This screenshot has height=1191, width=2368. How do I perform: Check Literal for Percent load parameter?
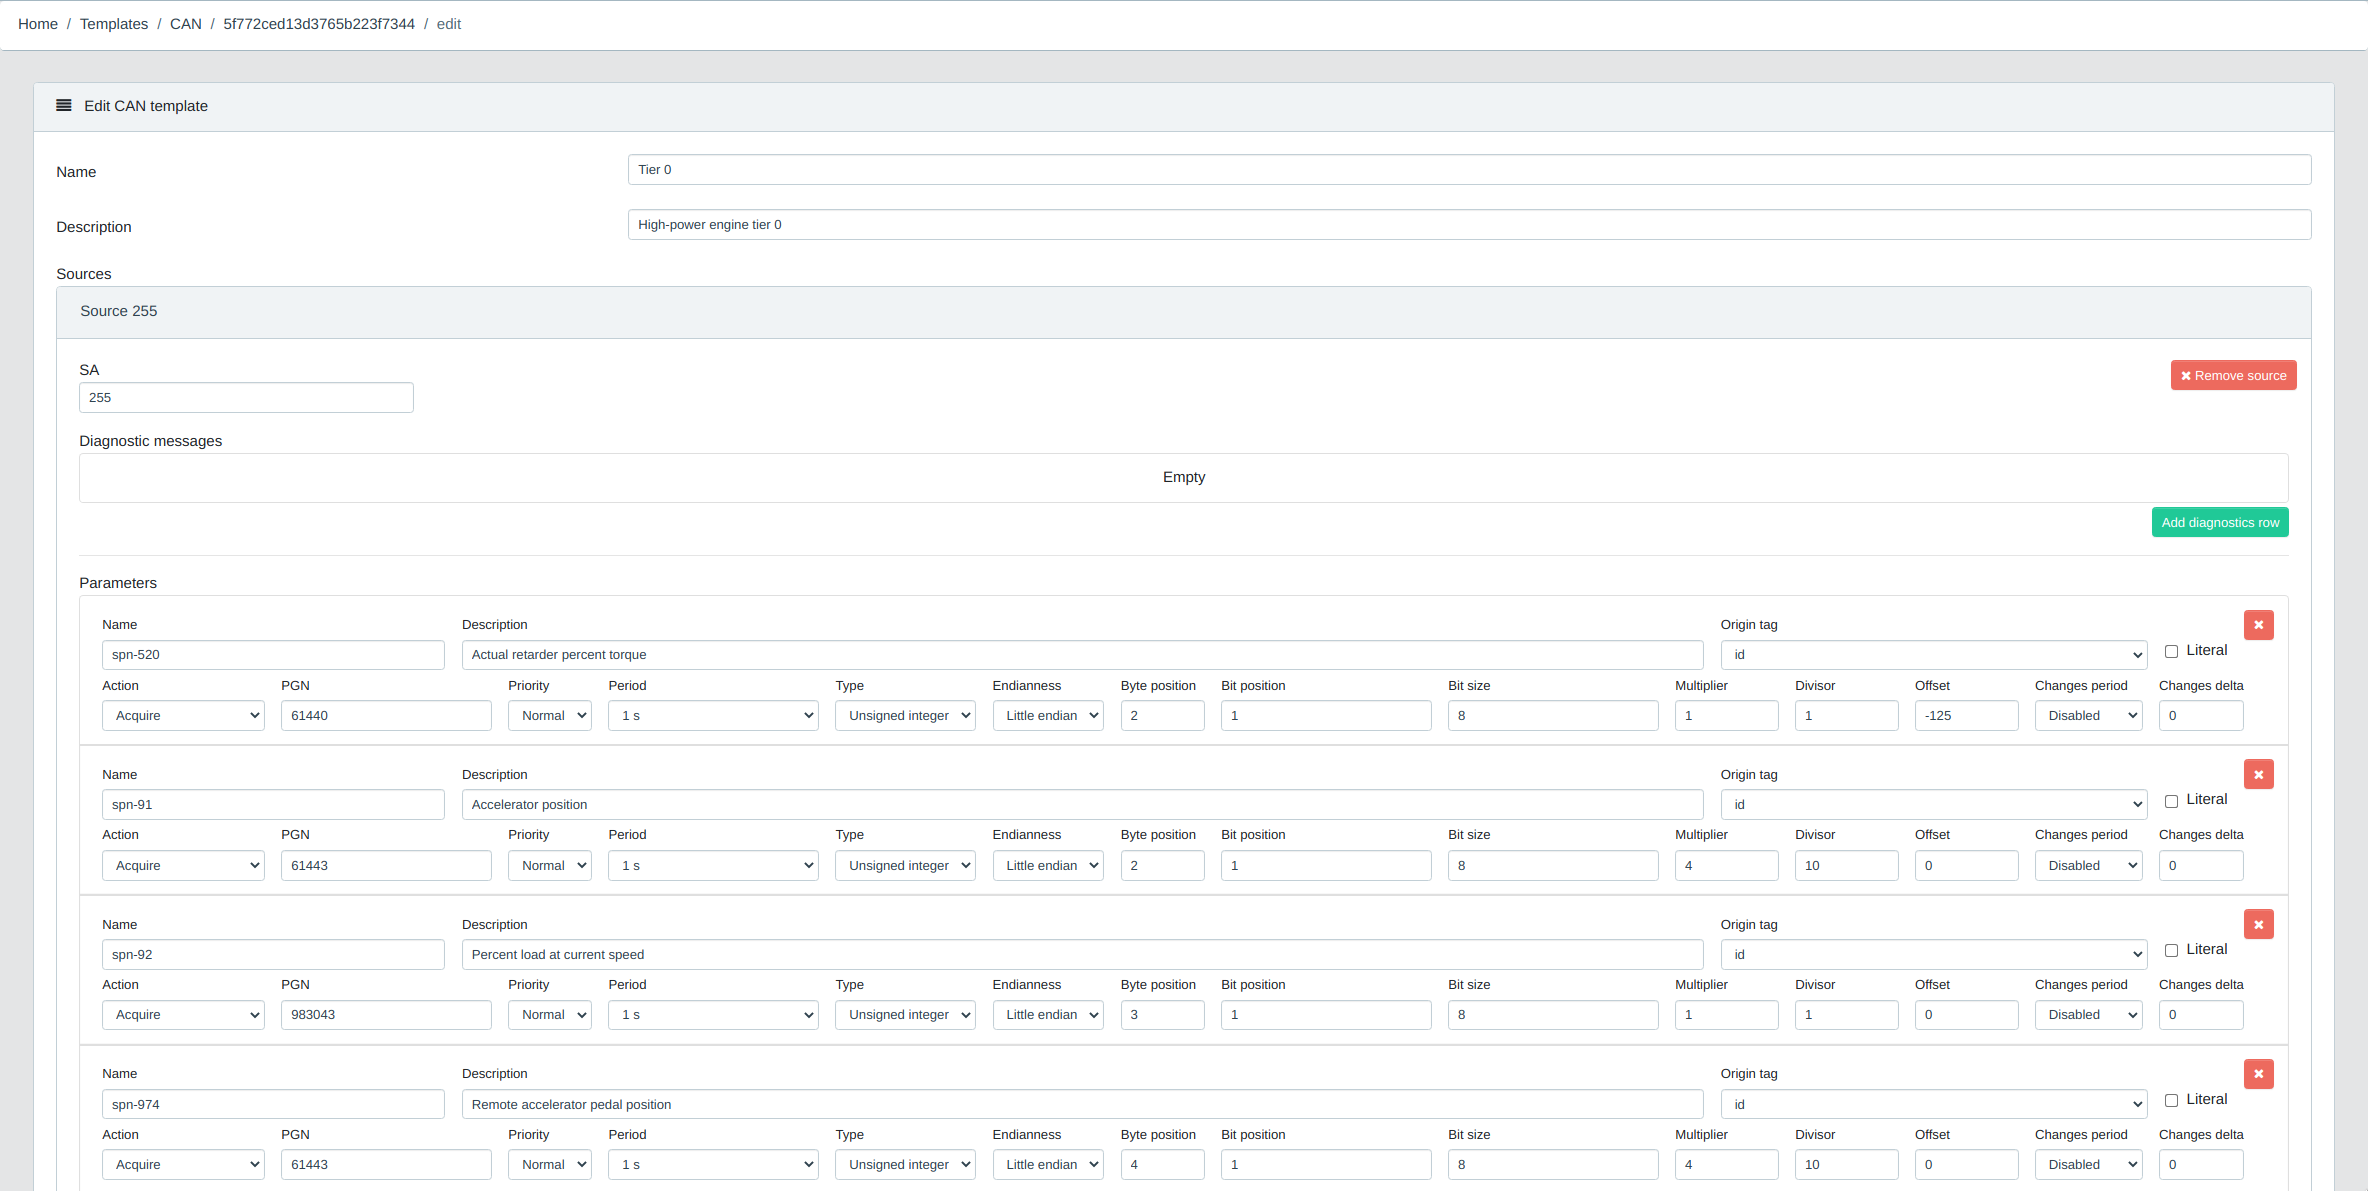tap(2171, 950)
